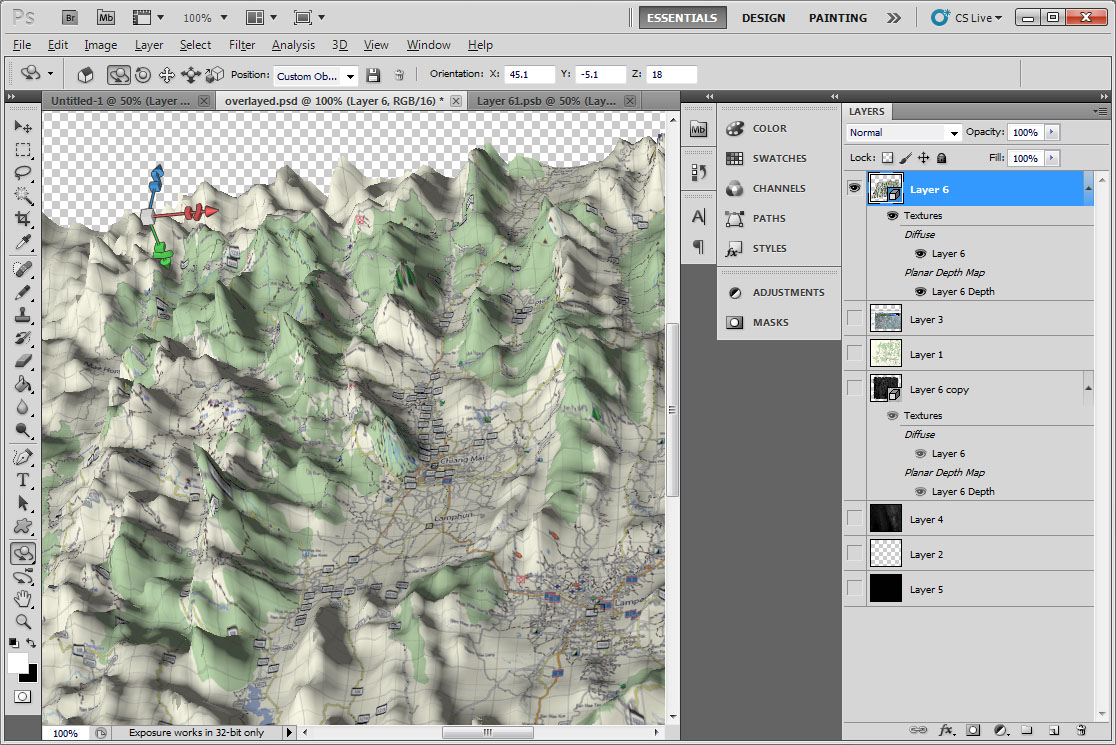
Task: Select the Lasso tool
Action: coord(23,173)
